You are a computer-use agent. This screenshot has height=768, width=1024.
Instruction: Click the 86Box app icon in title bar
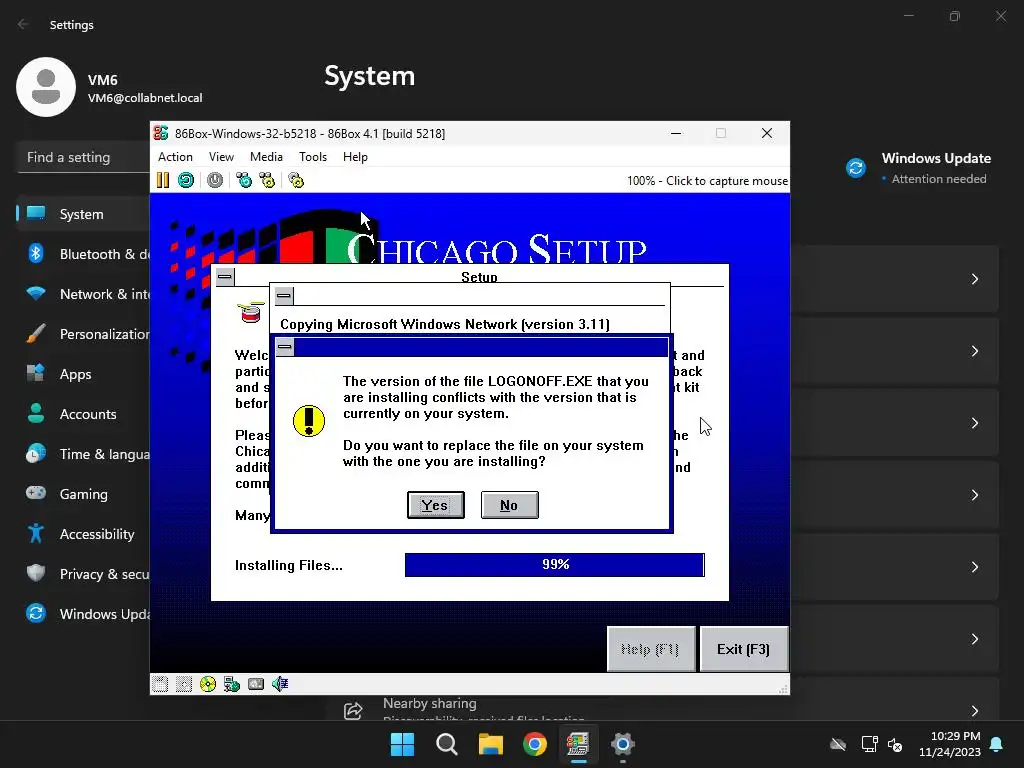pyautogui.click(x=161, y=133)
